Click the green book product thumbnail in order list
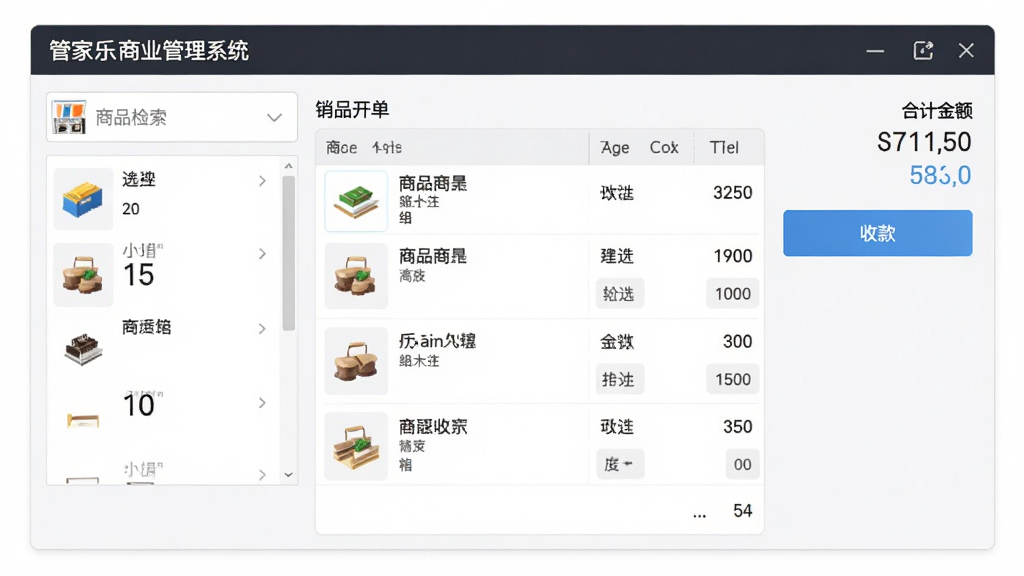Viewport: 1024px width, 576px height. (356, 201)
